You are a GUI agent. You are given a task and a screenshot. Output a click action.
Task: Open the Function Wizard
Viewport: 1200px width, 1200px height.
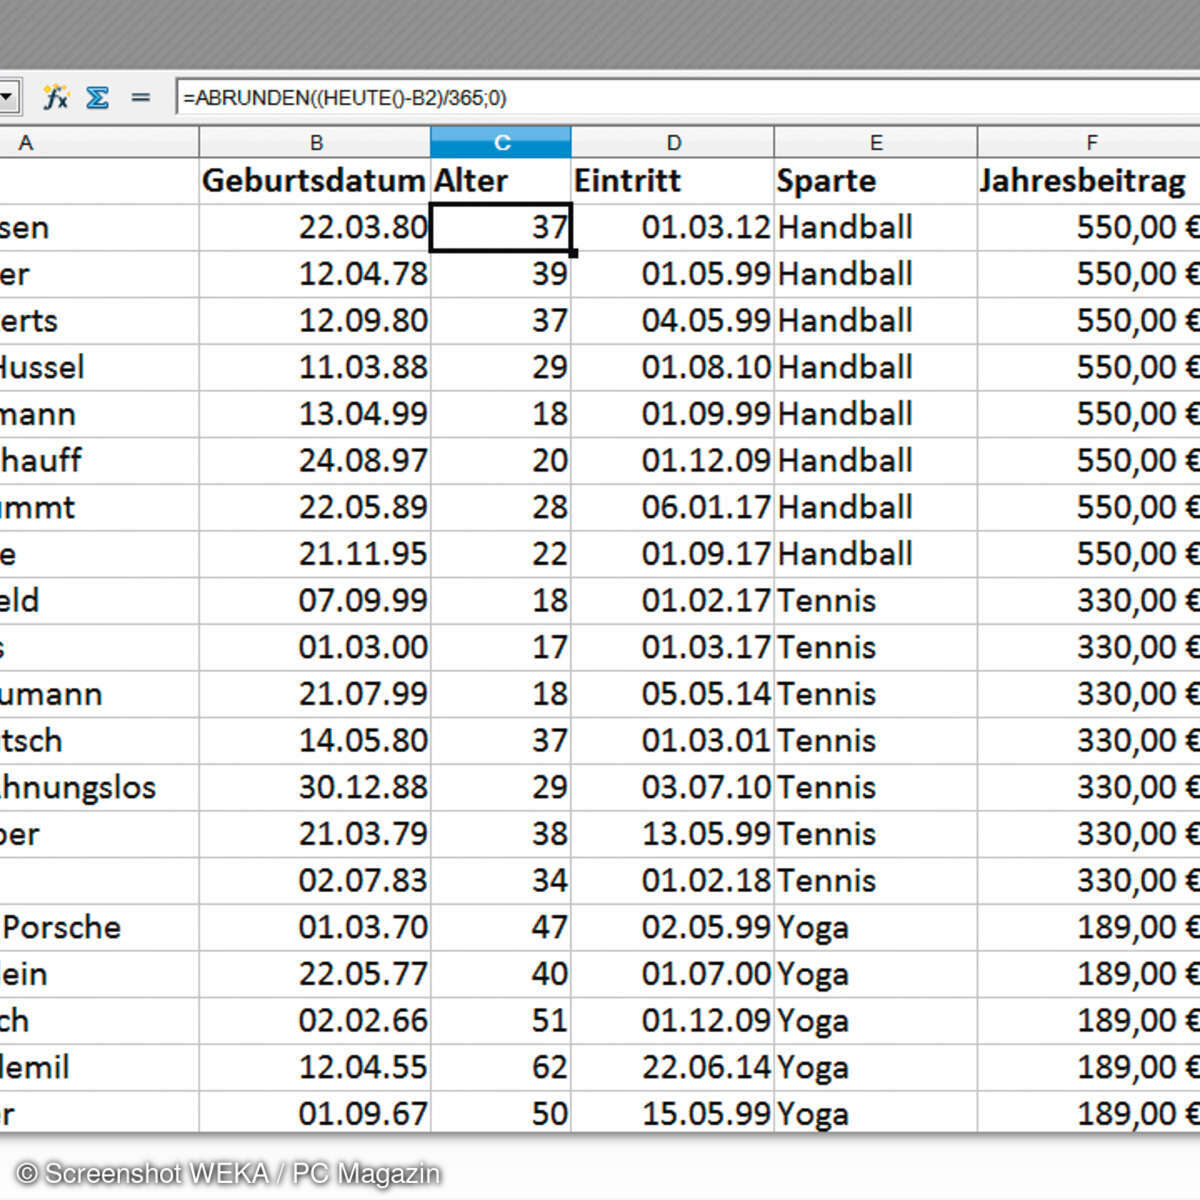pos(57,97)
